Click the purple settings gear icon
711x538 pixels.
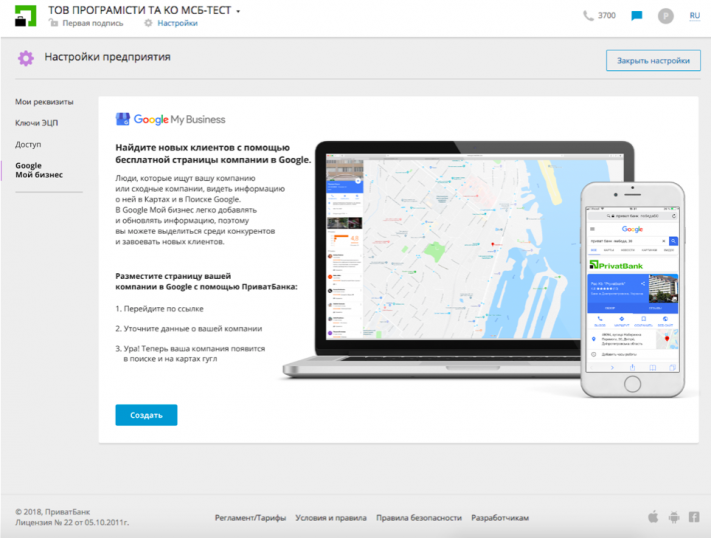25,58
